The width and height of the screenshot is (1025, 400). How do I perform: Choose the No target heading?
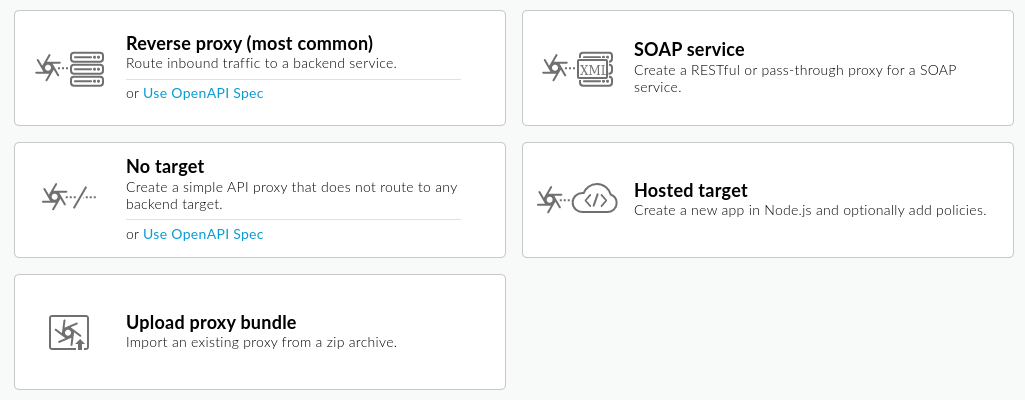(165, 166)
